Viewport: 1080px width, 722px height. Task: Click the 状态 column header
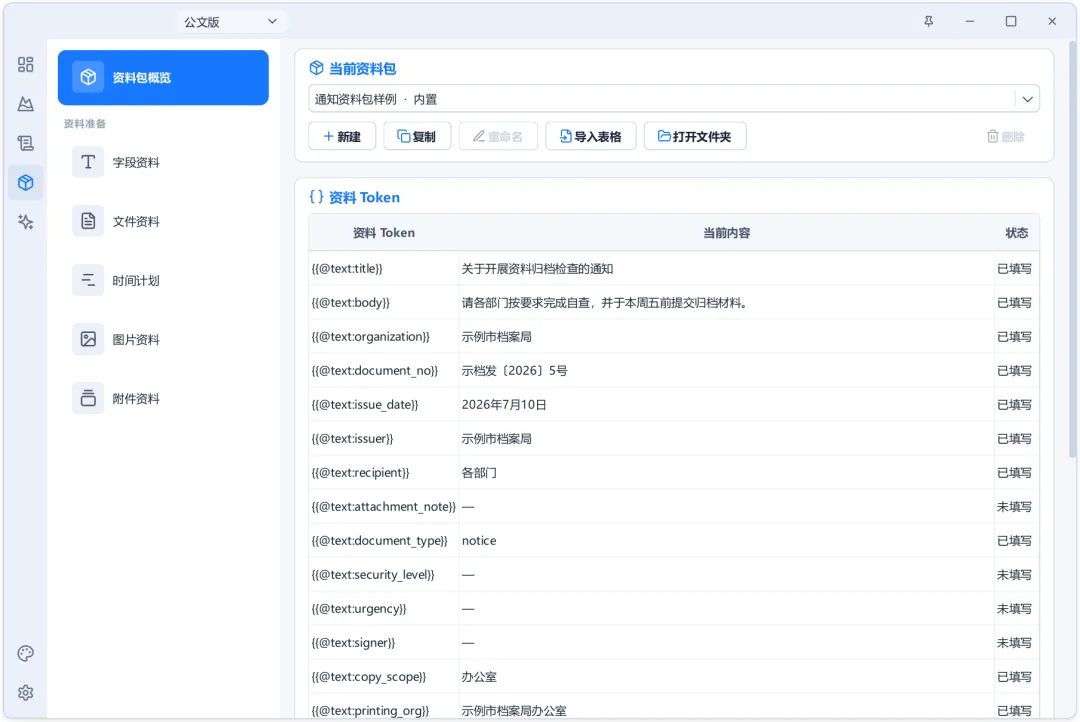coord(1017,233)
